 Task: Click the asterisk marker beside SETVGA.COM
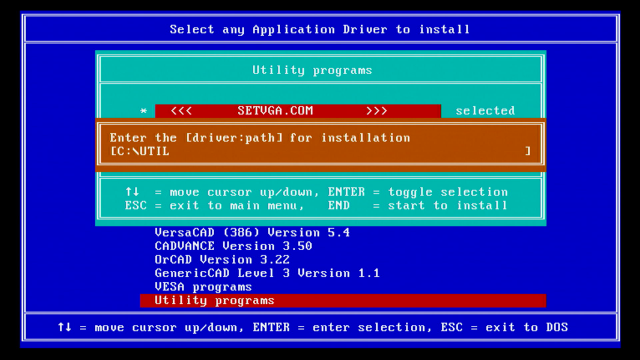point(143,111)
